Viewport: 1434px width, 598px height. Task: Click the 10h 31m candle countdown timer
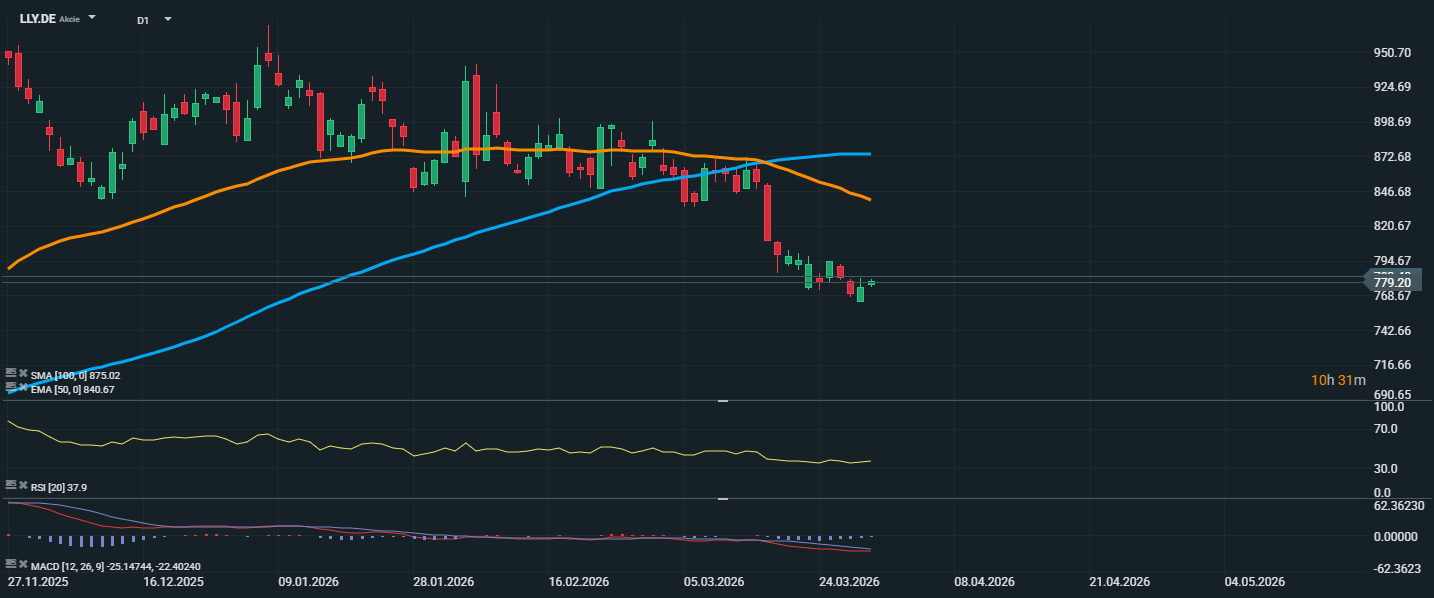(x=1339, y=380)
